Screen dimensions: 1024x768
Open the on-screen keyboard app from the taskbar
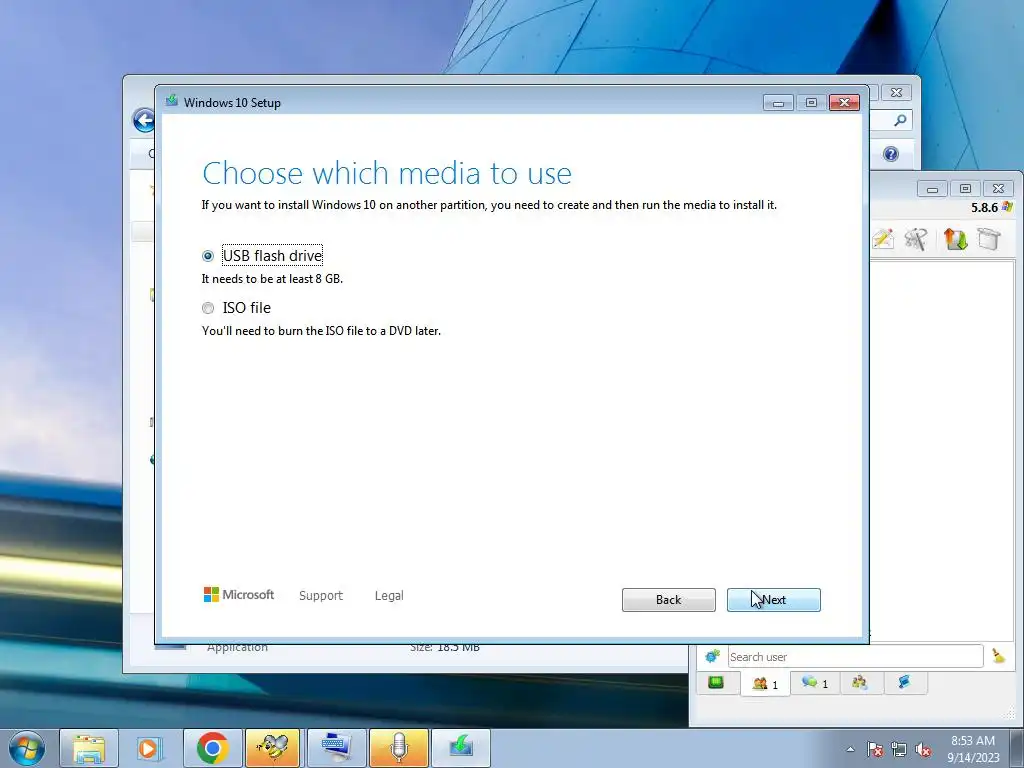click(335, 748)
